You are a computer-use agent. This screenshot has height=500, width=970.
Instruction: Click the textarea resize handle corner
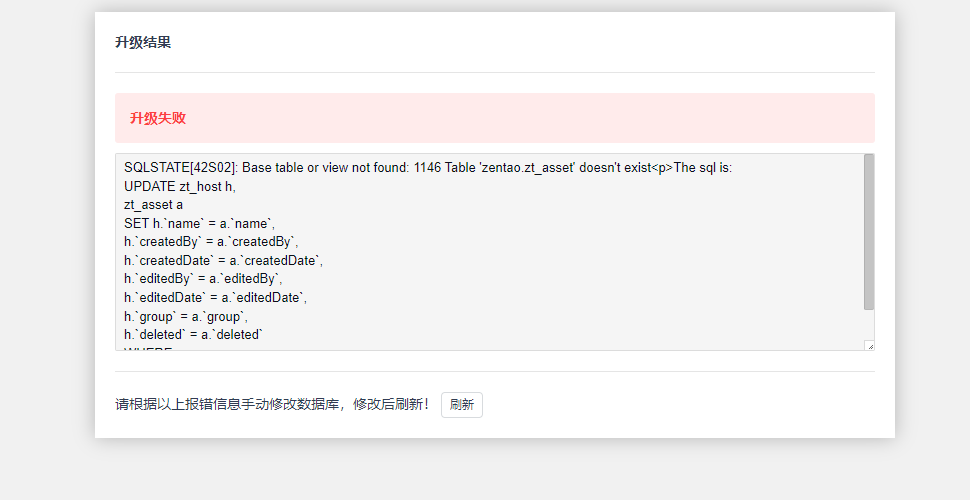click(x=869, y=345)
